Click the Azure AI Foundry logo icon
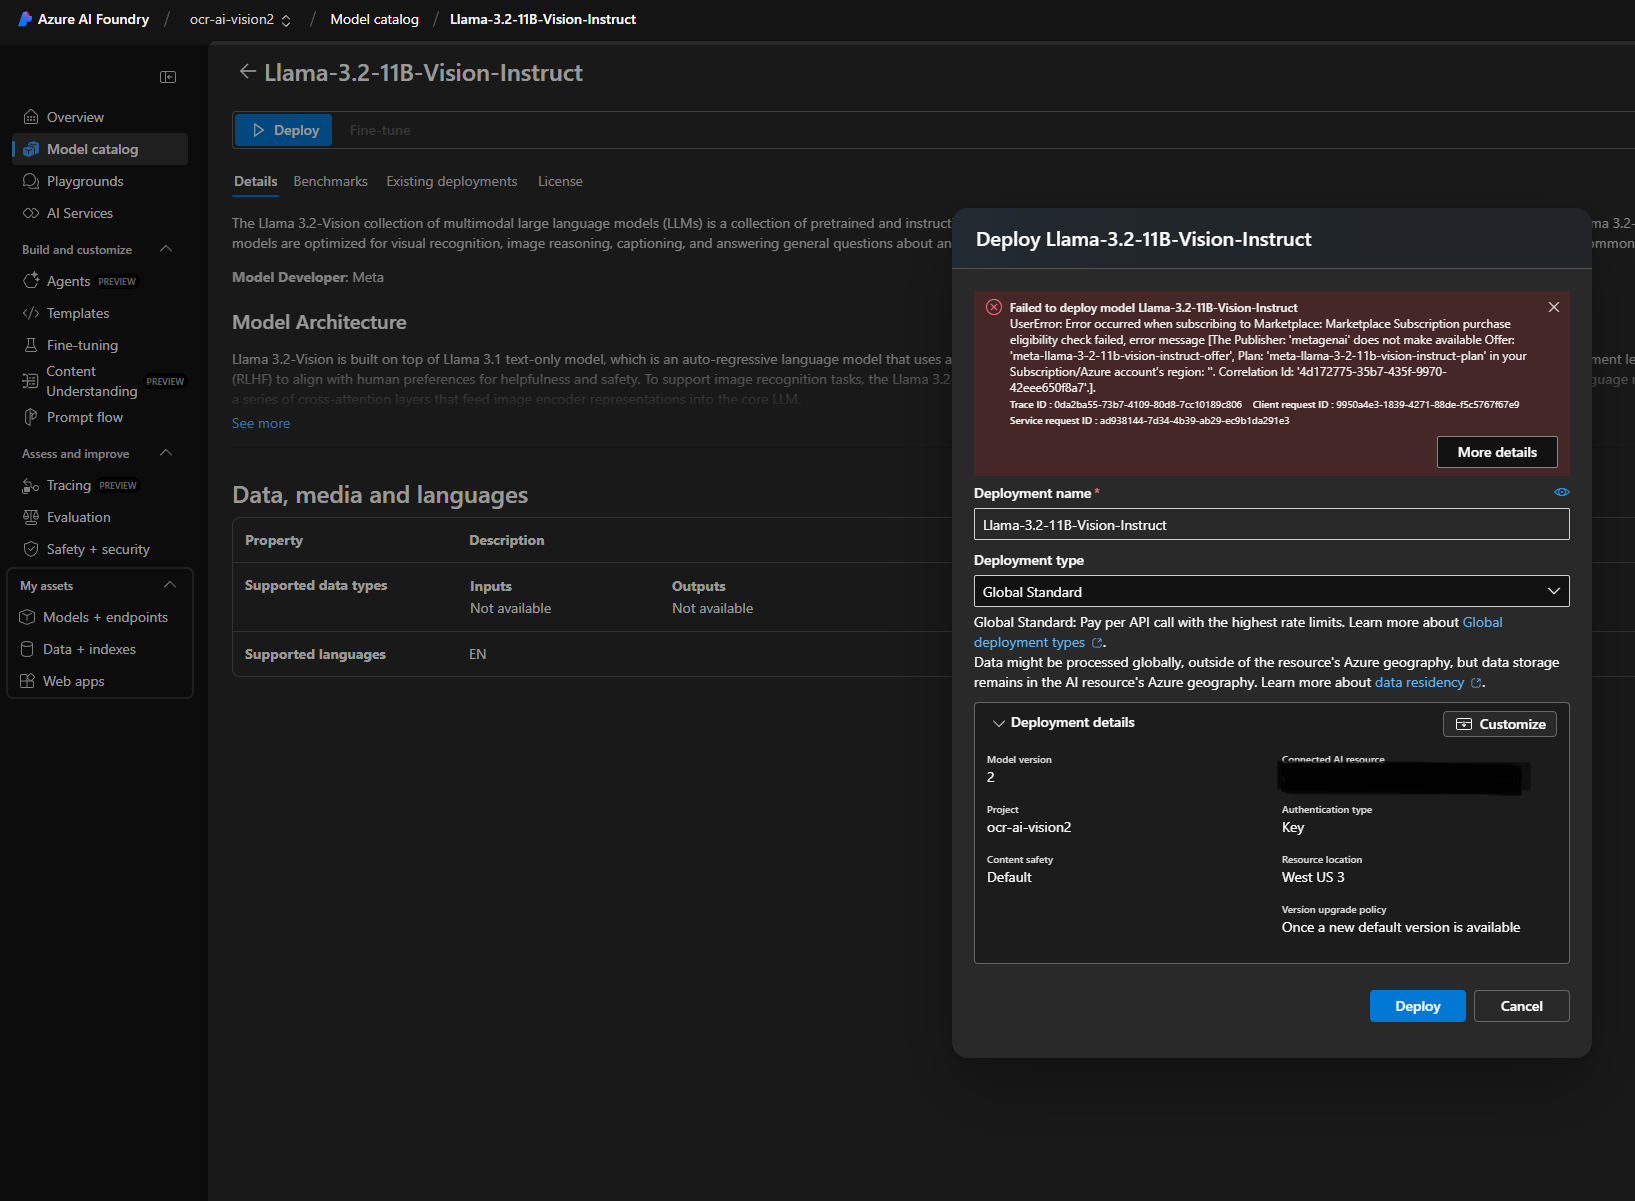1635x1201 pixels. click(25, 19)
